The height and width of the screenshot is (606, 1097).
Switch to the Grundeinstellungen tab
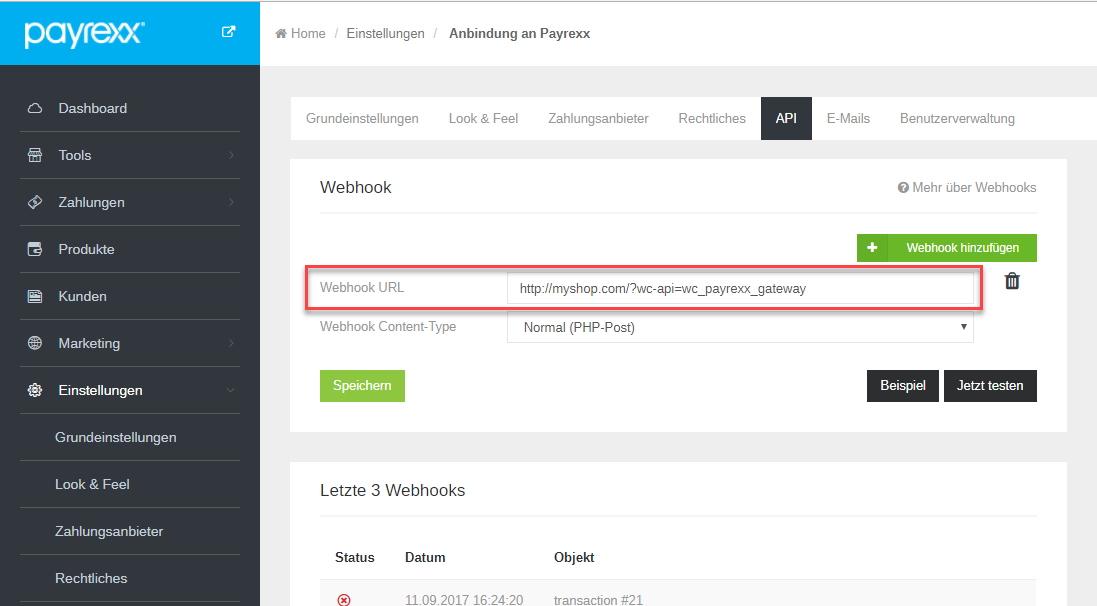click(x=362, y=118)
